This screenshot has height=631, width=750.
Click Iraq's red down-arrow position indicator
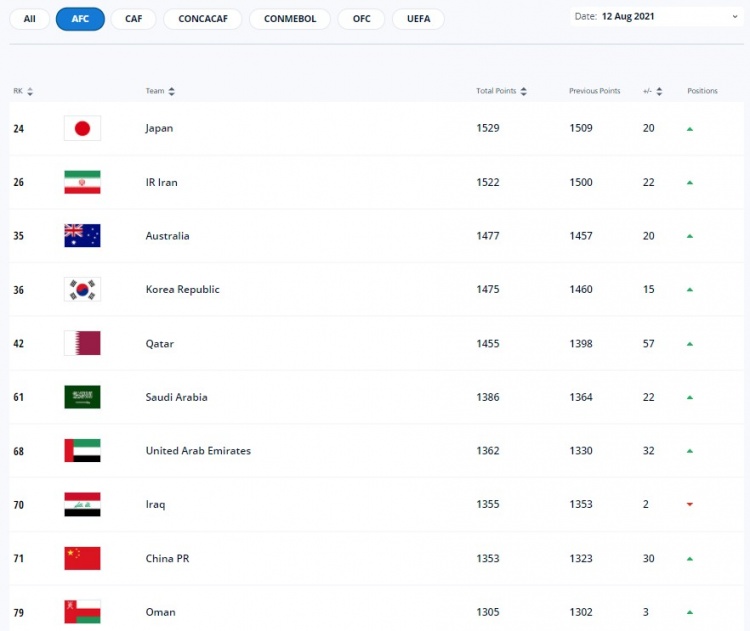click(690, 504)
